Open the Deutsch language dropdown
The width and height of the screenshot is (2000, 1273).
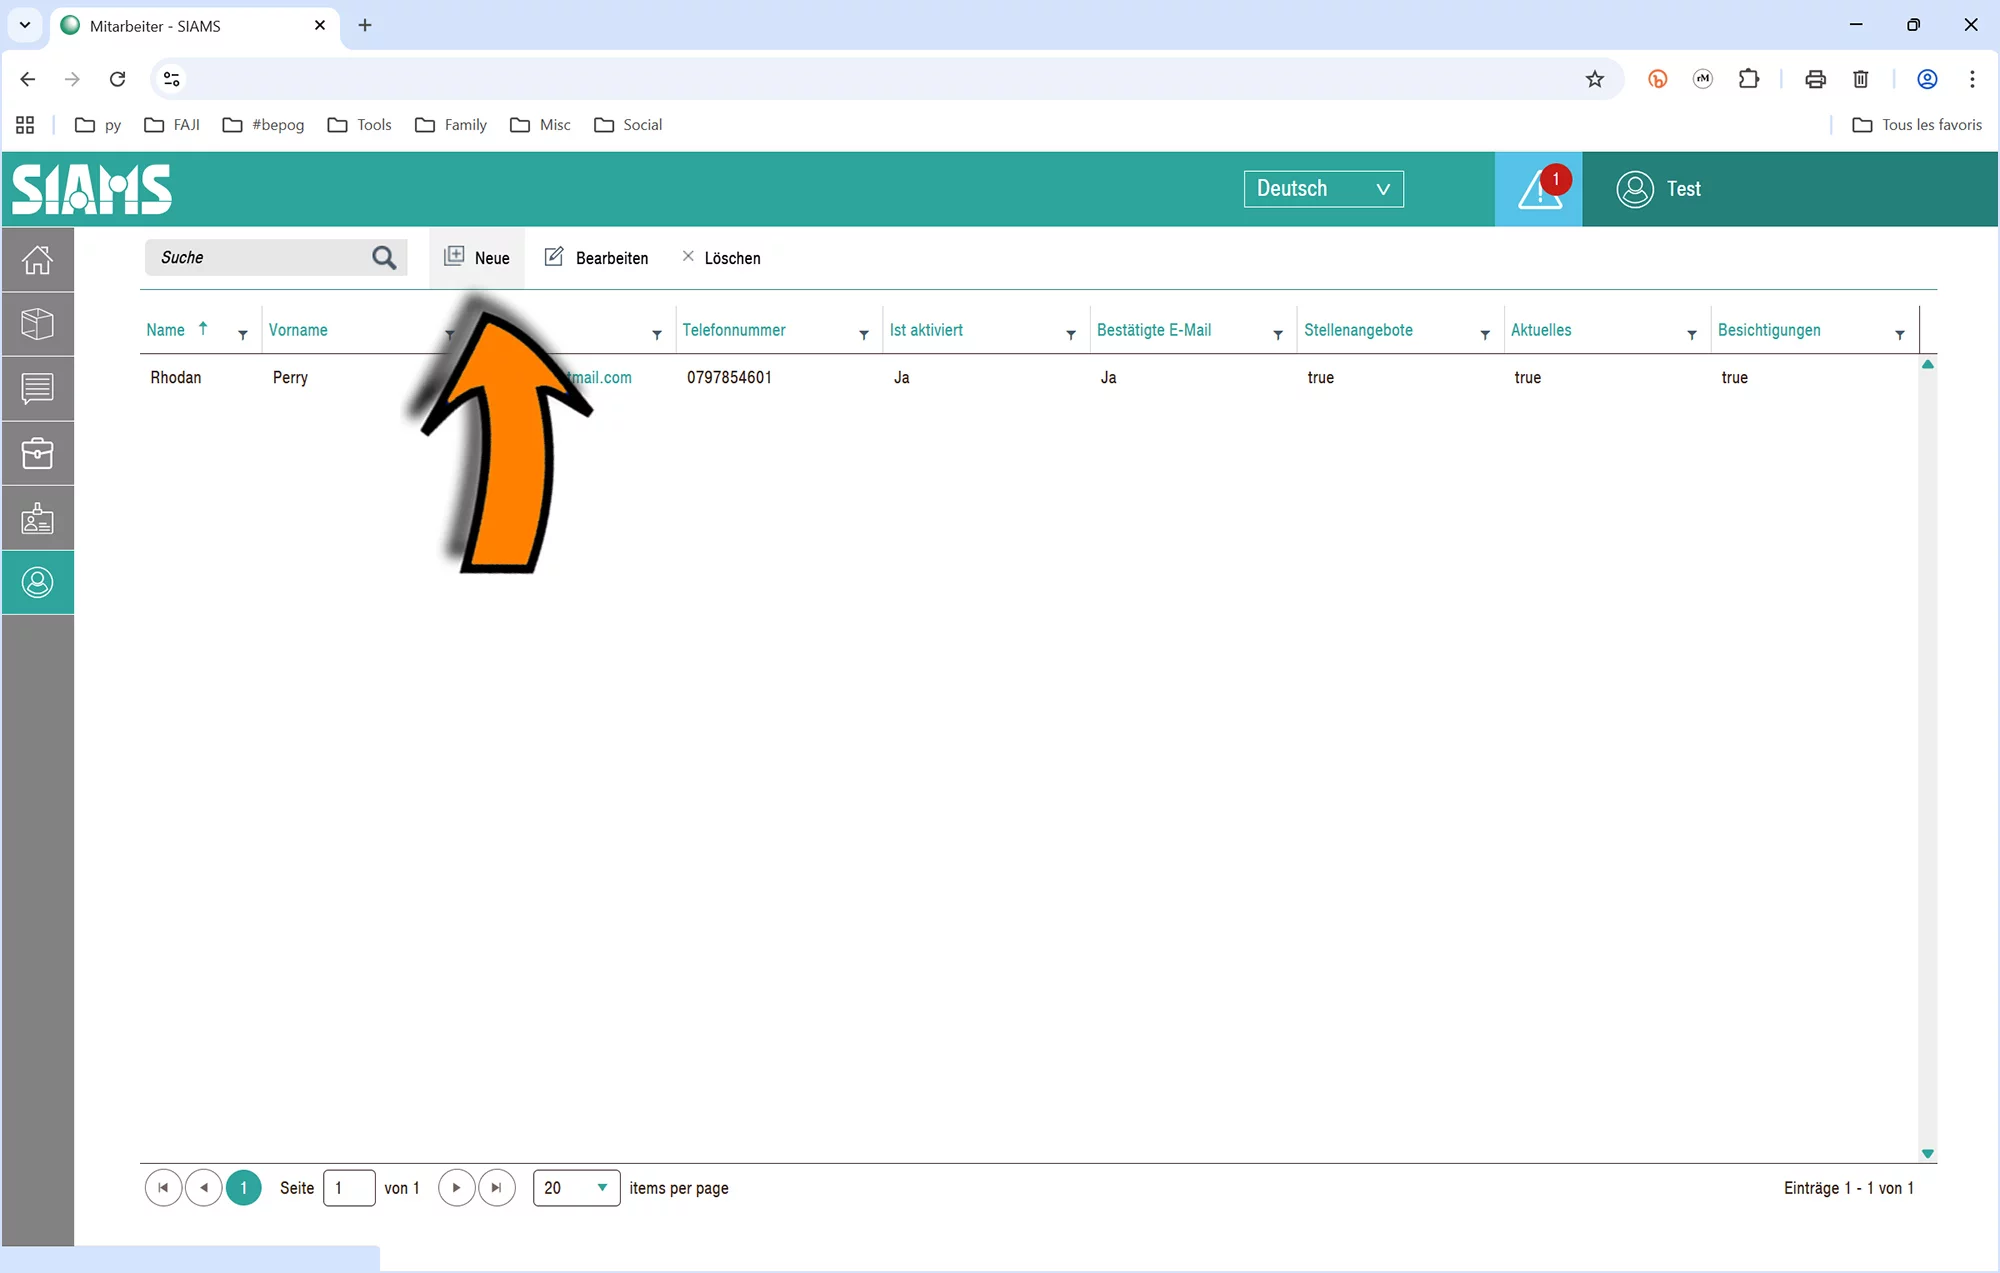point(1323,189)
